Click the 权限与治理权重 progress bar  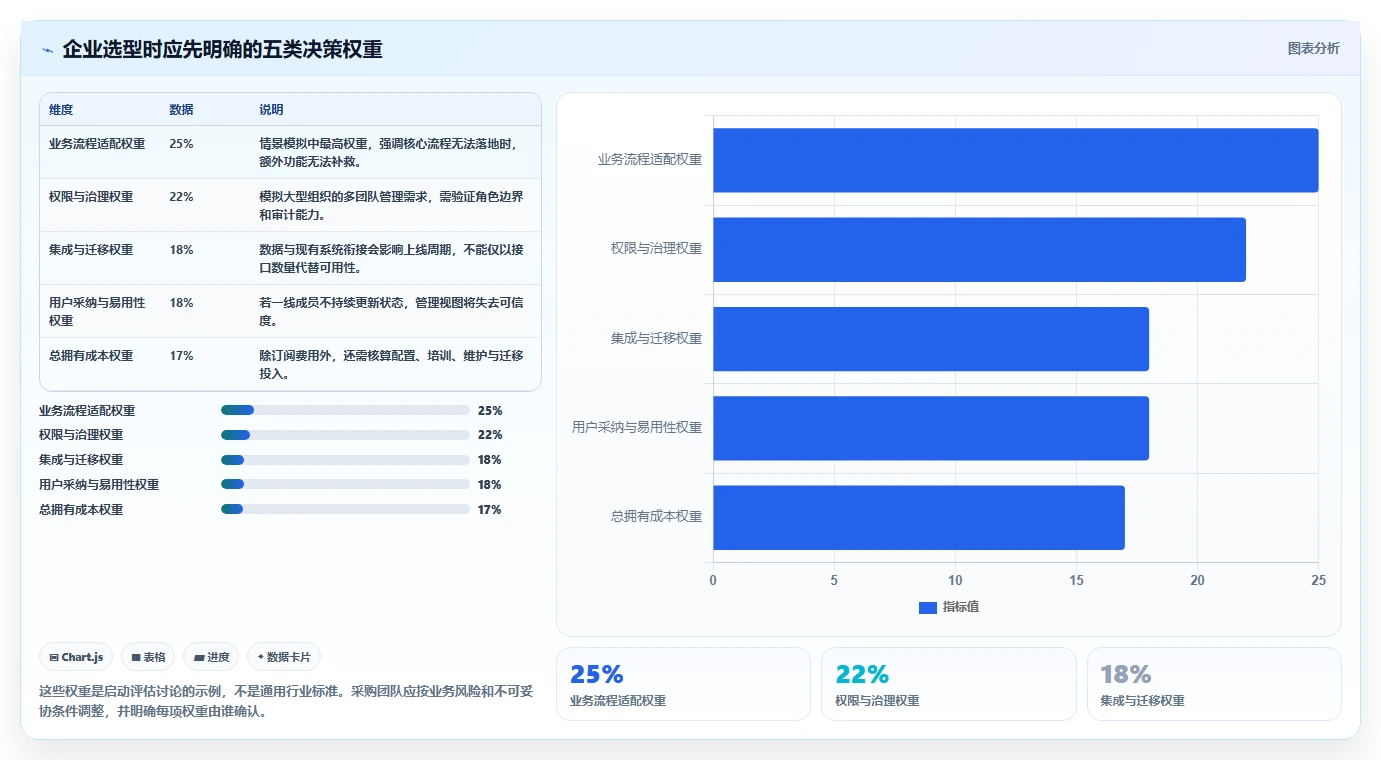(x=345, y=435)
